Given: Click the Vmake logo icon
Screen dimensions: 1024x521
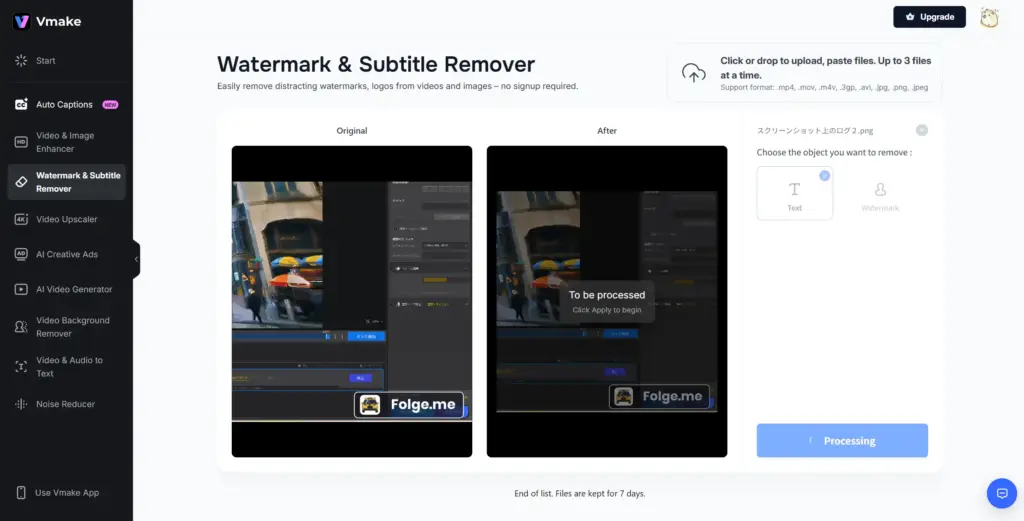Looking at the screenshot, I should (22, 22).
